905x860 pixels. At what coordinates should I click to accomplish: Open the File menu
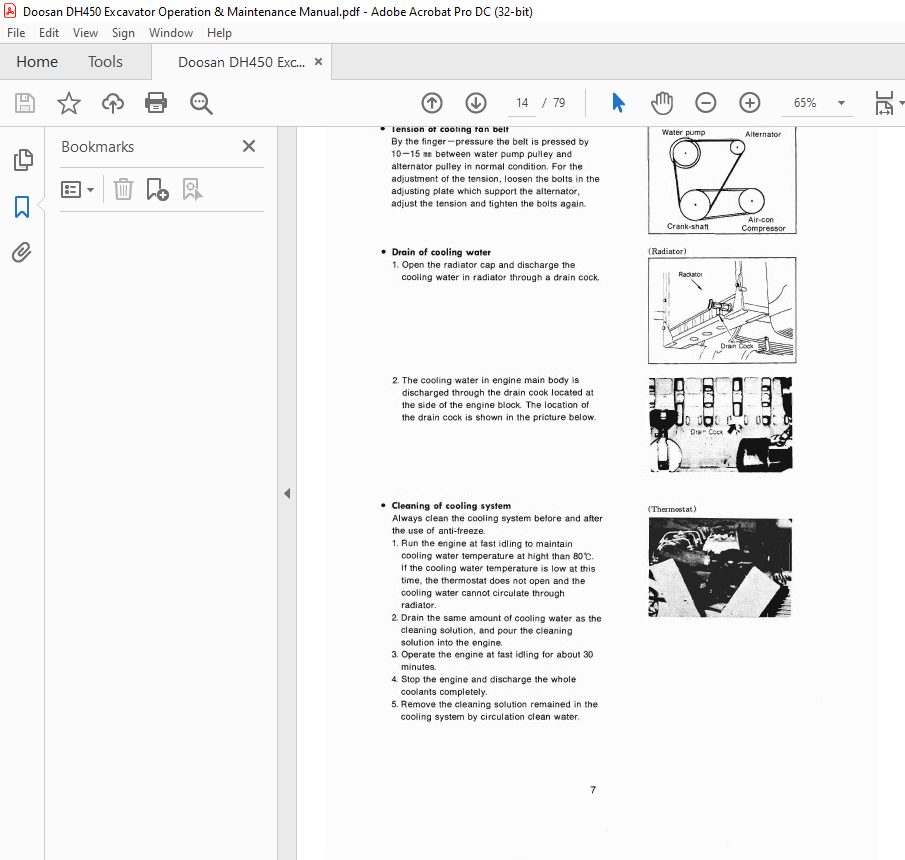(16, 33)
